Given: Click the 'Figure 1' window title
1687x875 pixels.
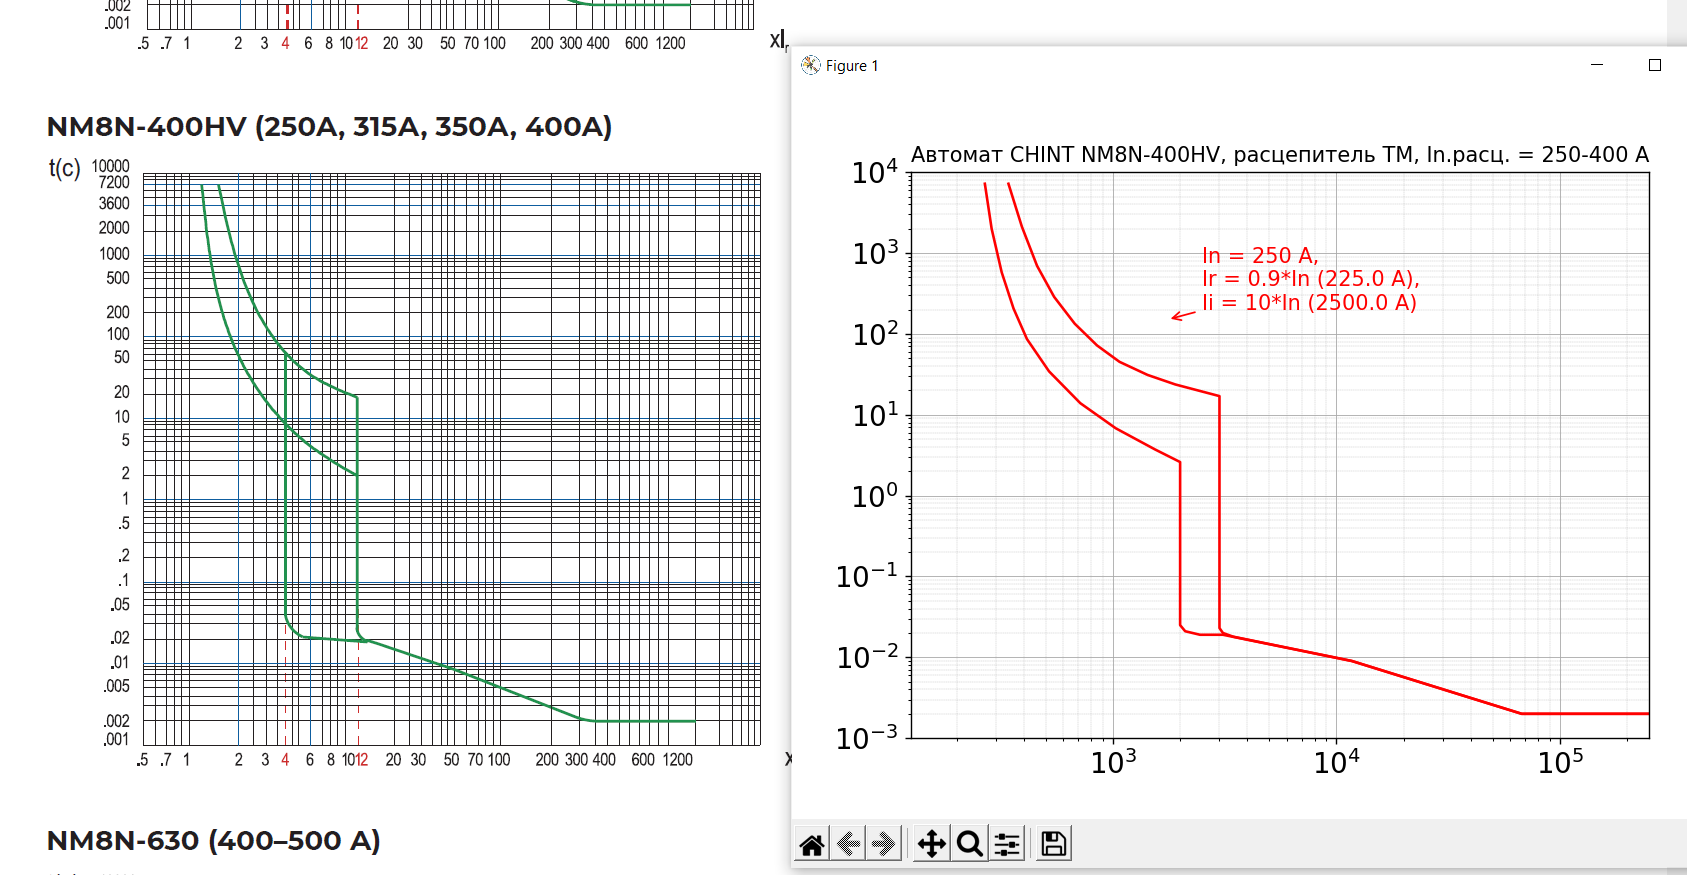Looking at the screenshot, I should 852,66.
